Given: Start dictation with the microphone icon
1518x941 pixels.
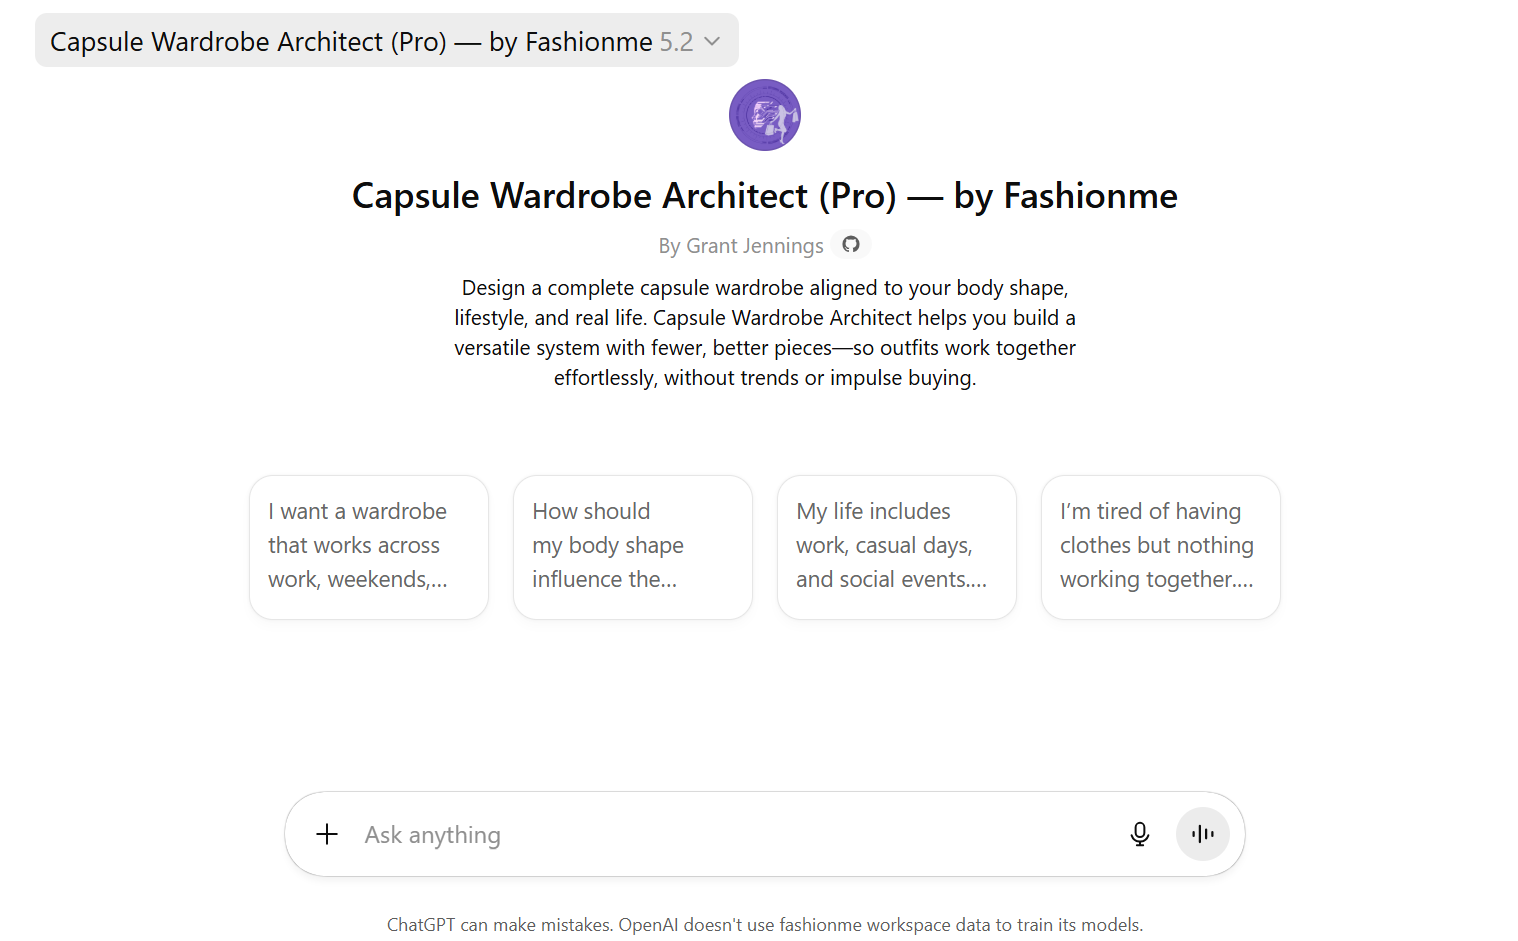Looking at the screenshot, I should point(1140,834).
